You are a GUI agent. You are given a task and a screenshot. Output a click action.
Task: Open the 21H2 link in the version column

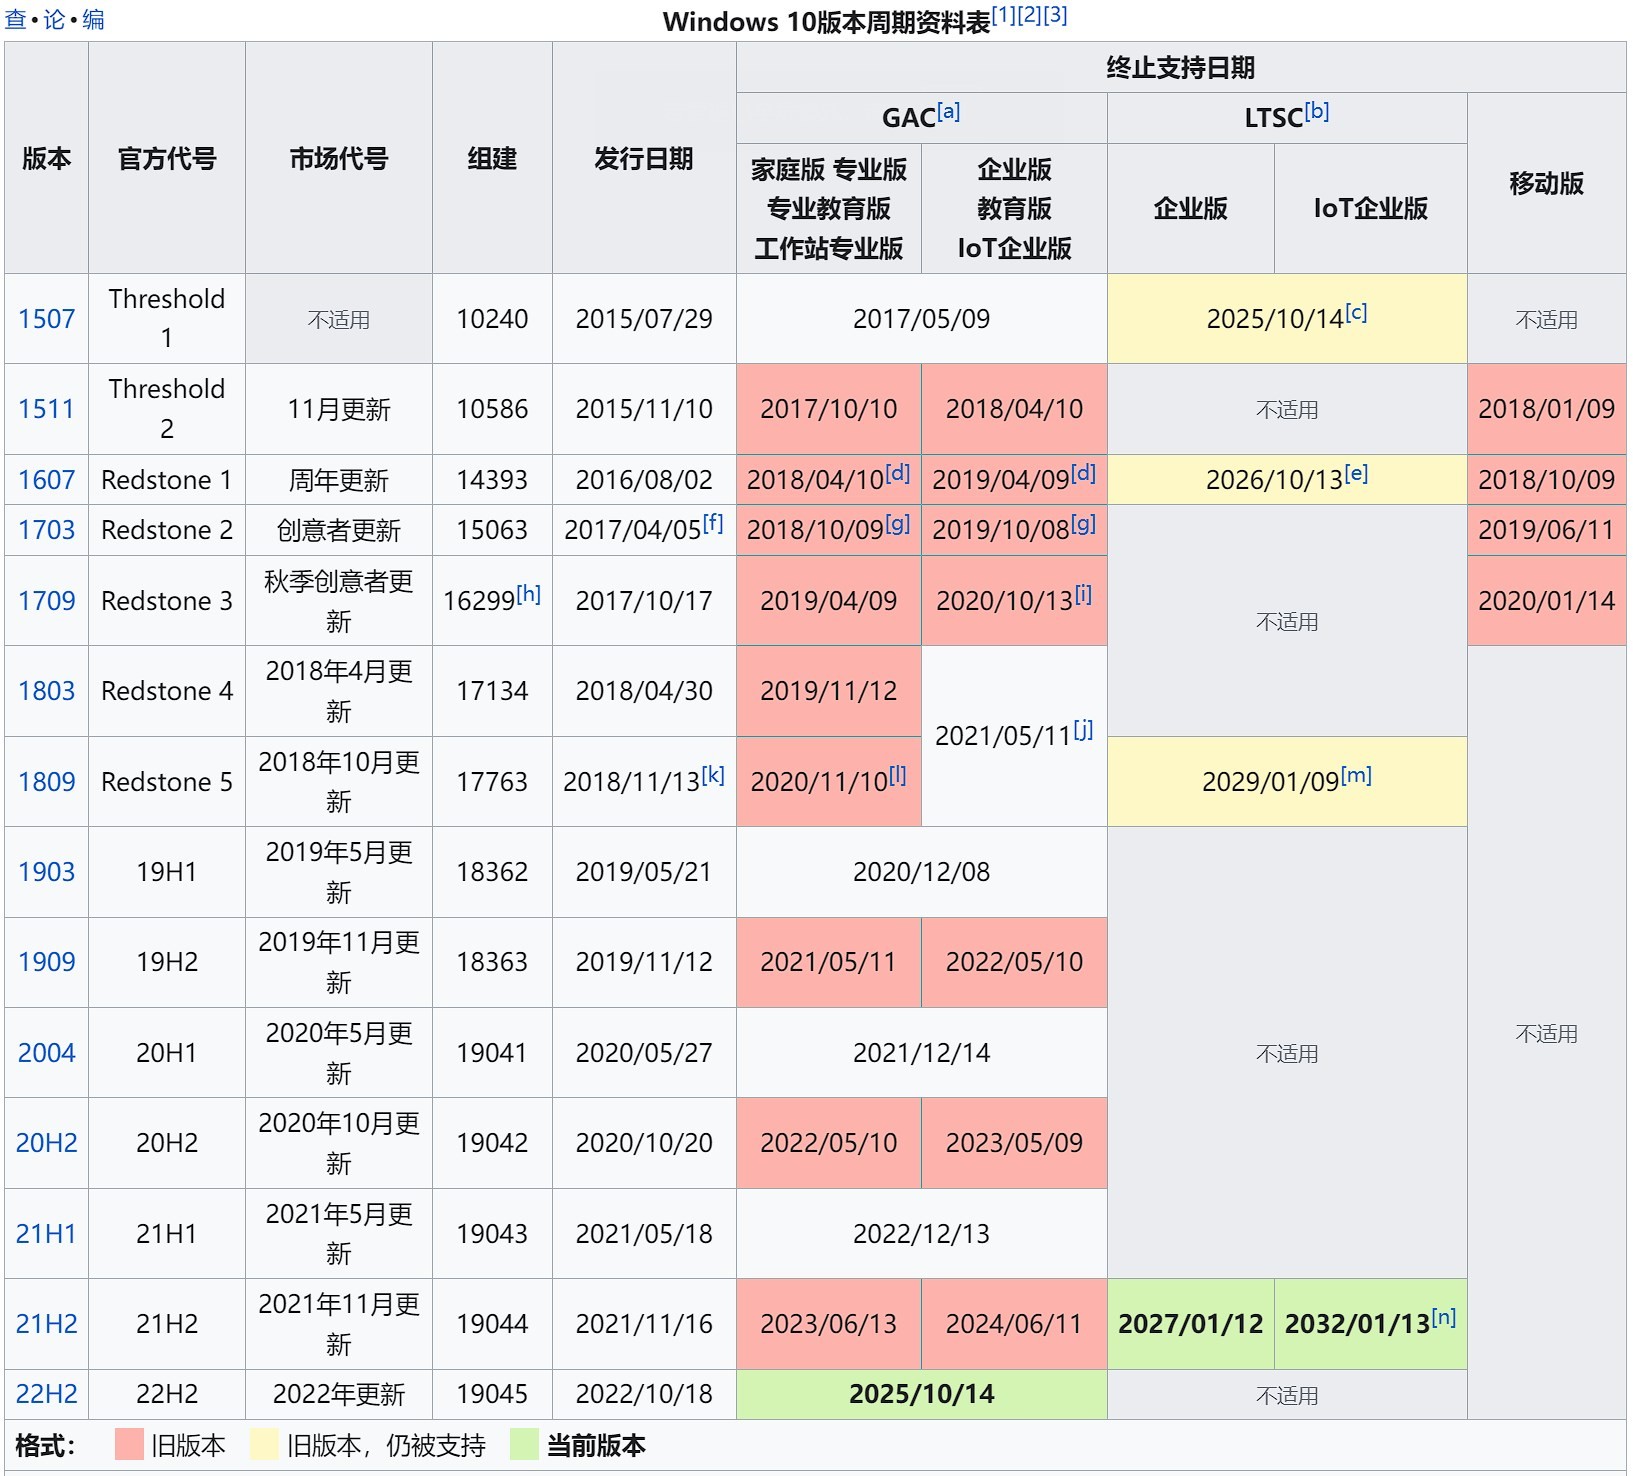coord(46,1324)
